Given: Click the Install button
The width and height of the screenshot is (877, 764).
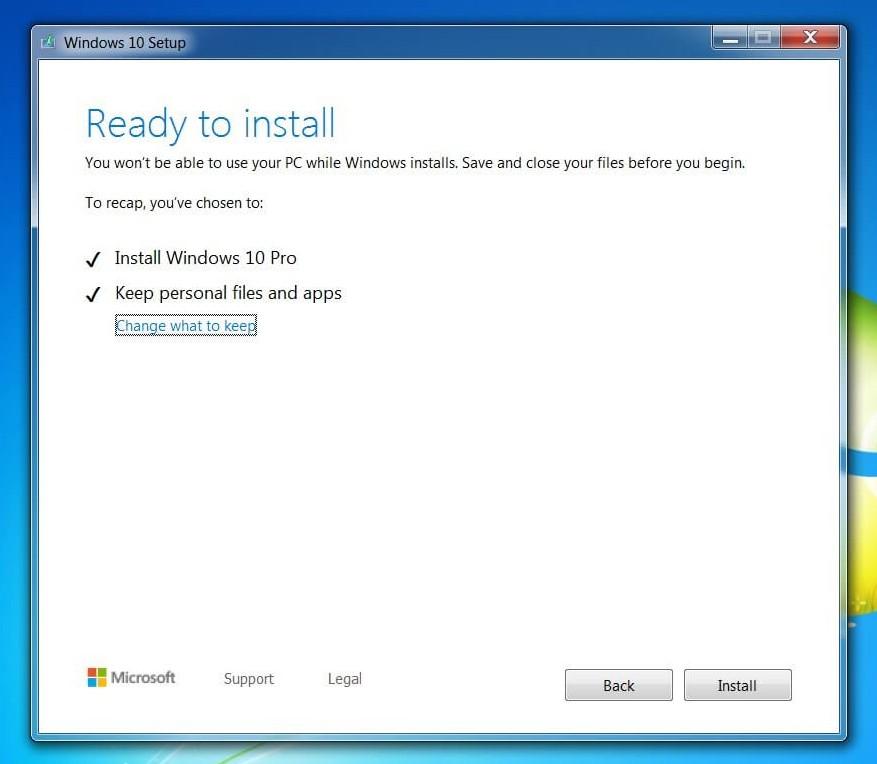Looking at the screenshot, I should point(737,685).
